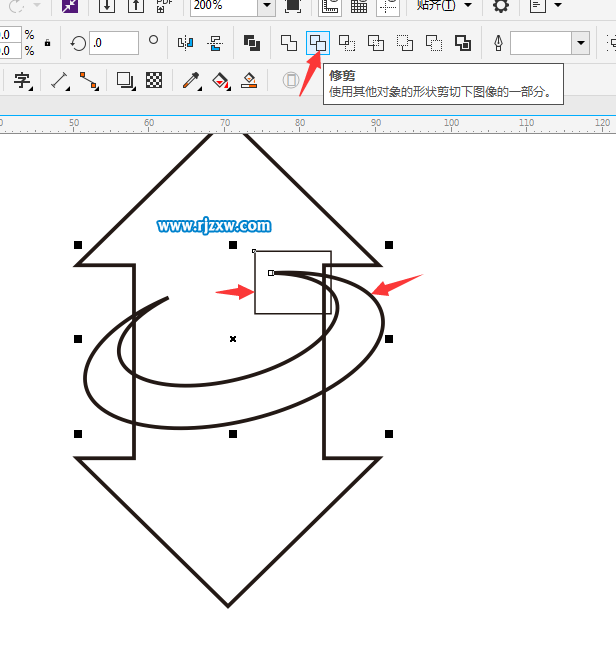616x653 pixels.
Task: Open the Quick Customize toolbox button
Action: (x=291, y=80)
